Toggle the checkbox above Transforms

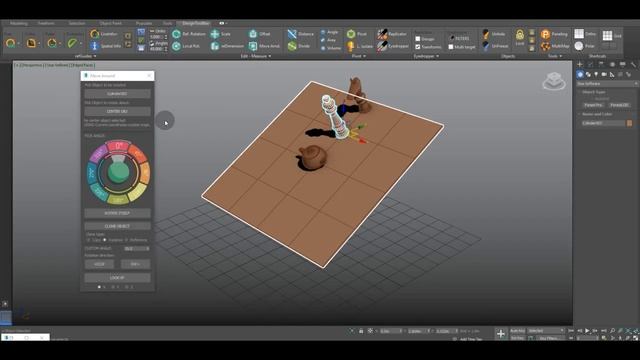(418, 39)
